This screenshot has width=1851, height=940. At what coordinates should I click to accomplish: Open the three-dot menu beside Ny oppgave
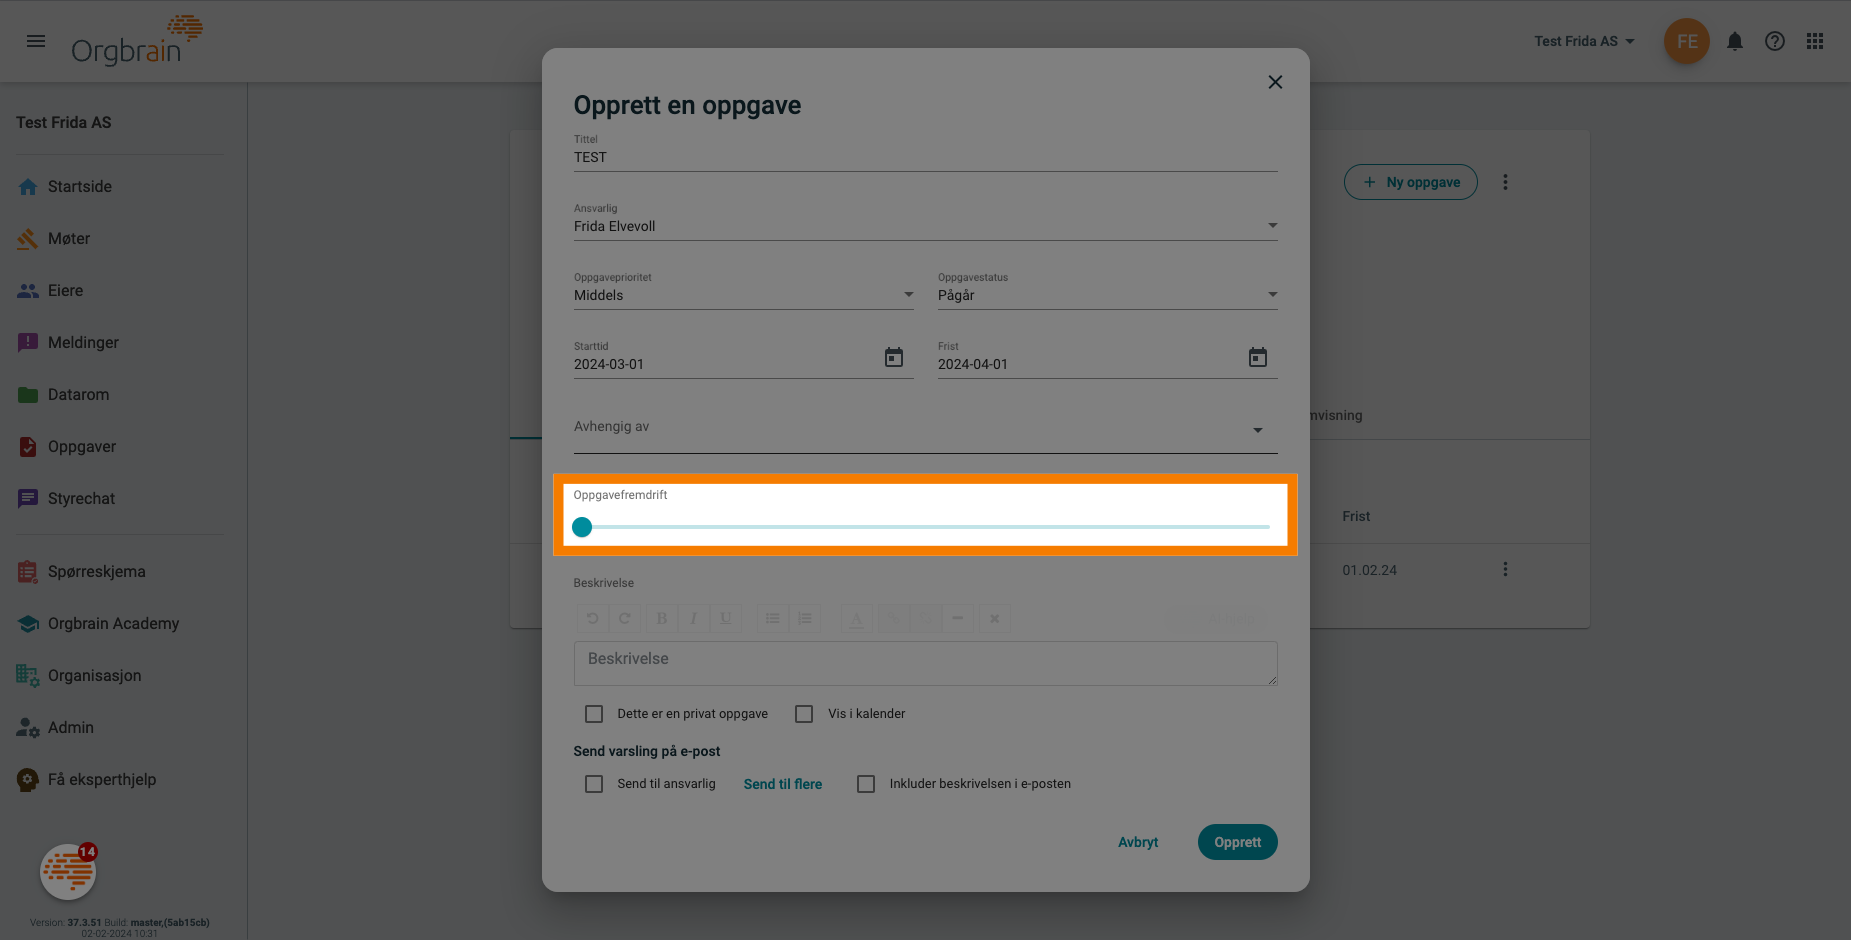[x=1505, y=182]
